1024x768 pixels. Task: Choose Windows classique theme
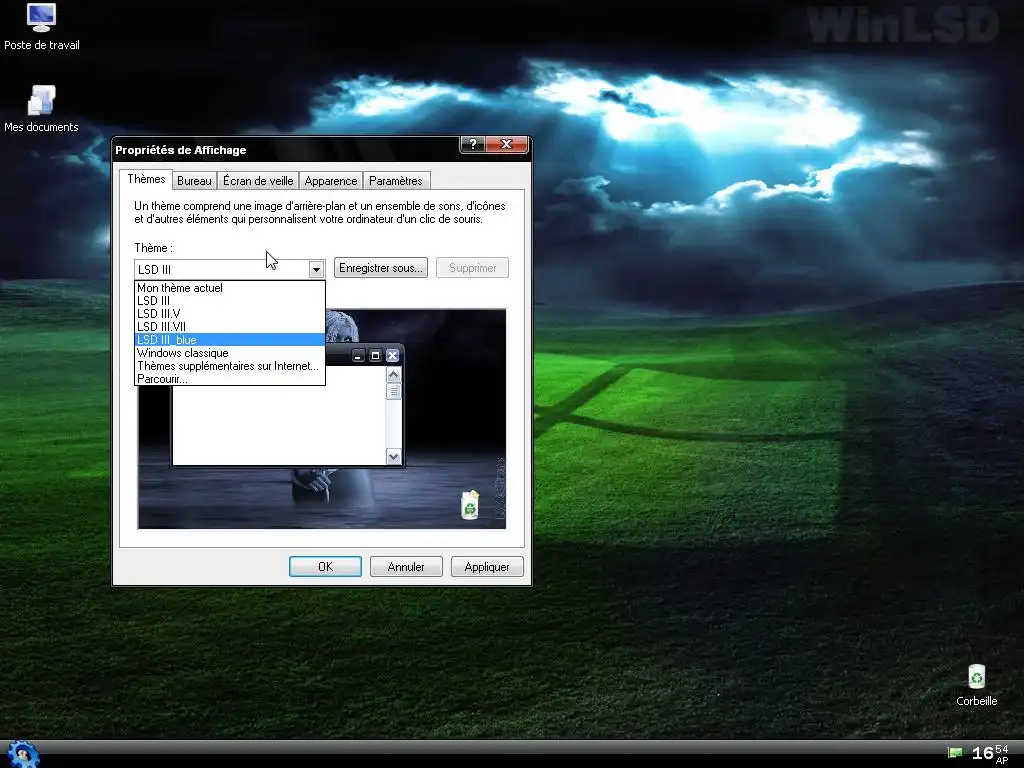[x=230, y=353]
